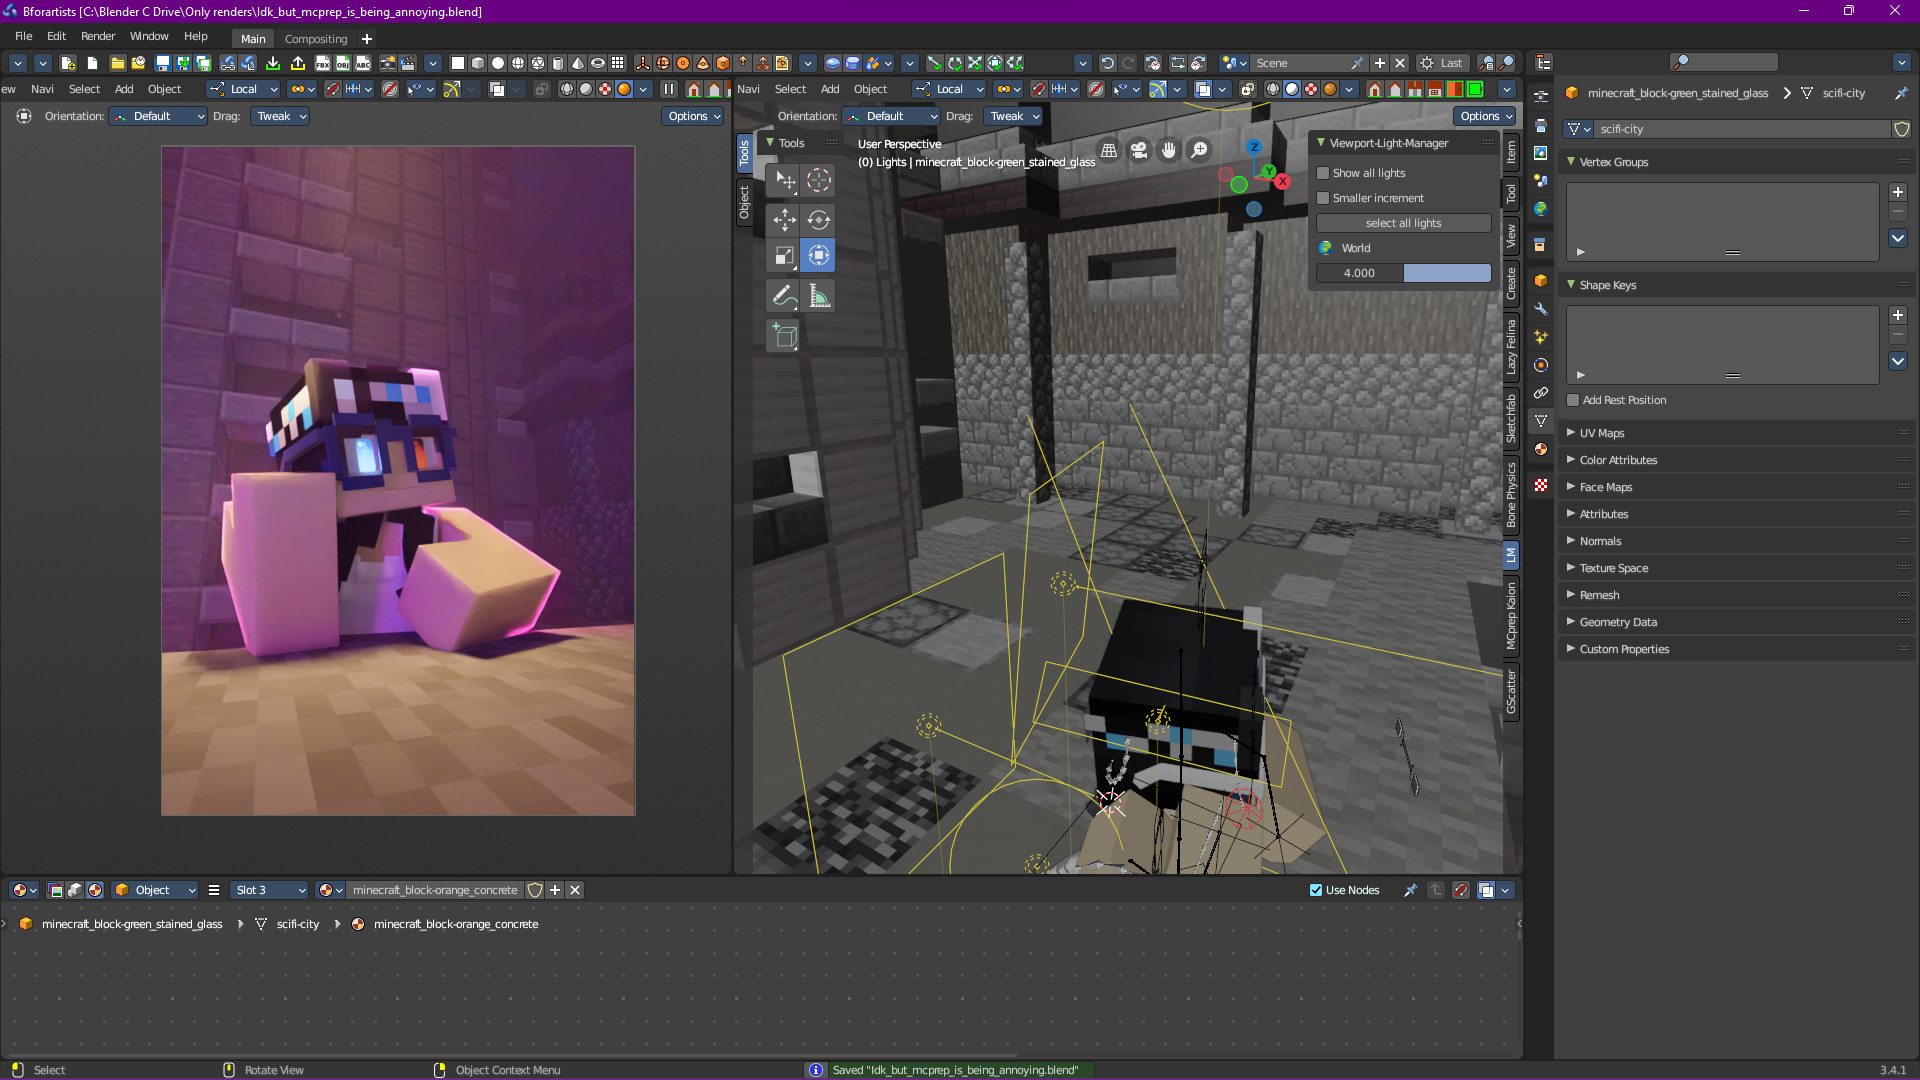Select the Rotate tool in Tools panel
1920x1080 pixels.
[x=819, y=220]
